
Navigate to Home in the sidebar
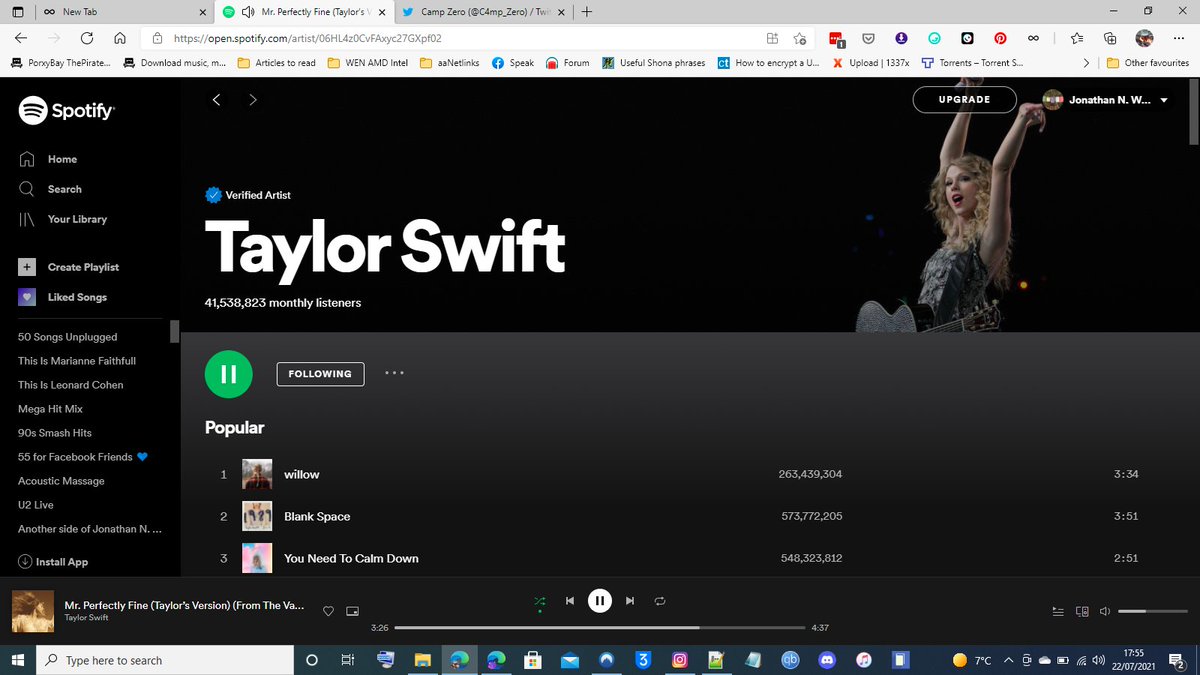click(x=62, y=159)
